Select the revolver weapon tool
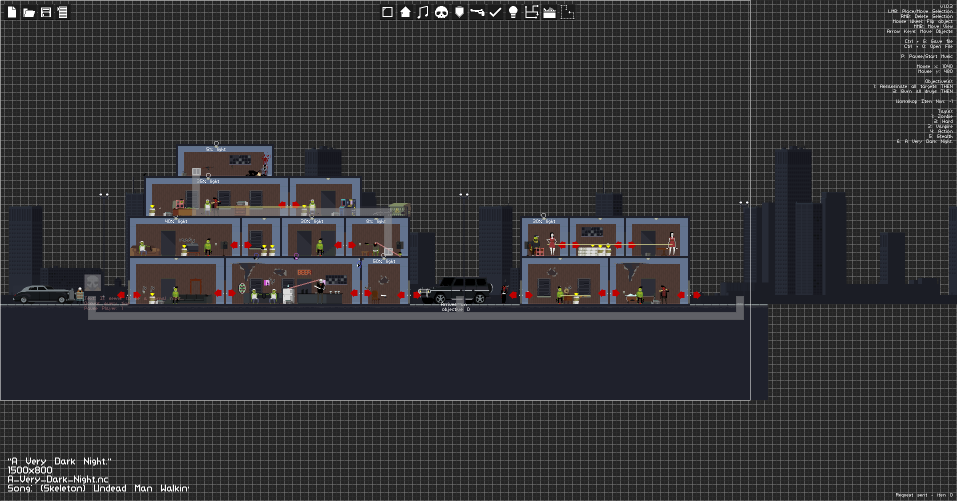 click(477, 12)
